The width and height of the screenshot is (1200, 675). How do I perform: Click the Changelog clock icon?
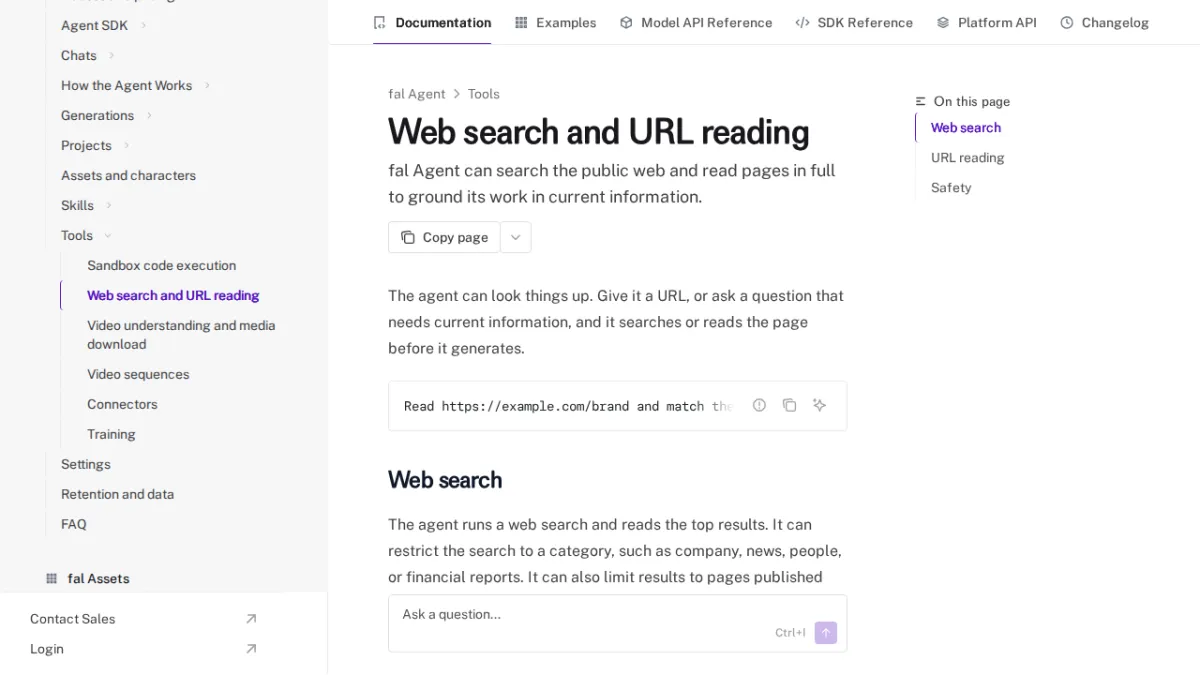[1067, 22]
